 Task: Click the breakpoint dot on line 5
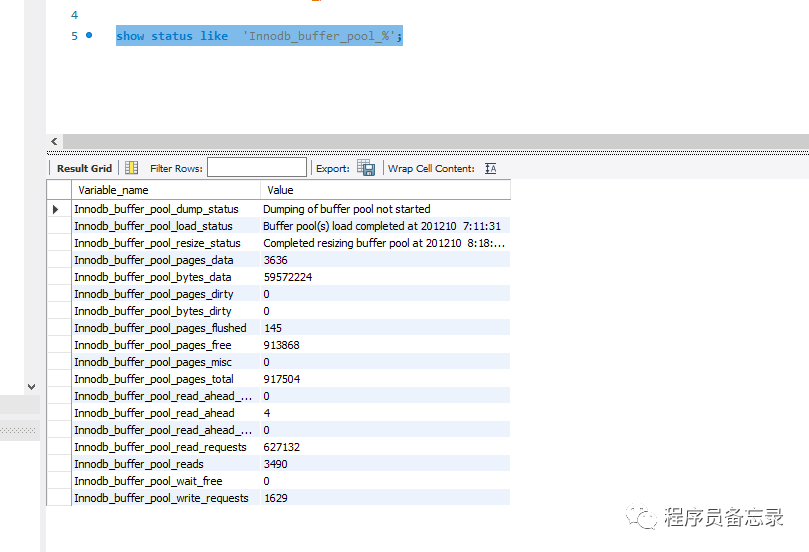[89, 35]
